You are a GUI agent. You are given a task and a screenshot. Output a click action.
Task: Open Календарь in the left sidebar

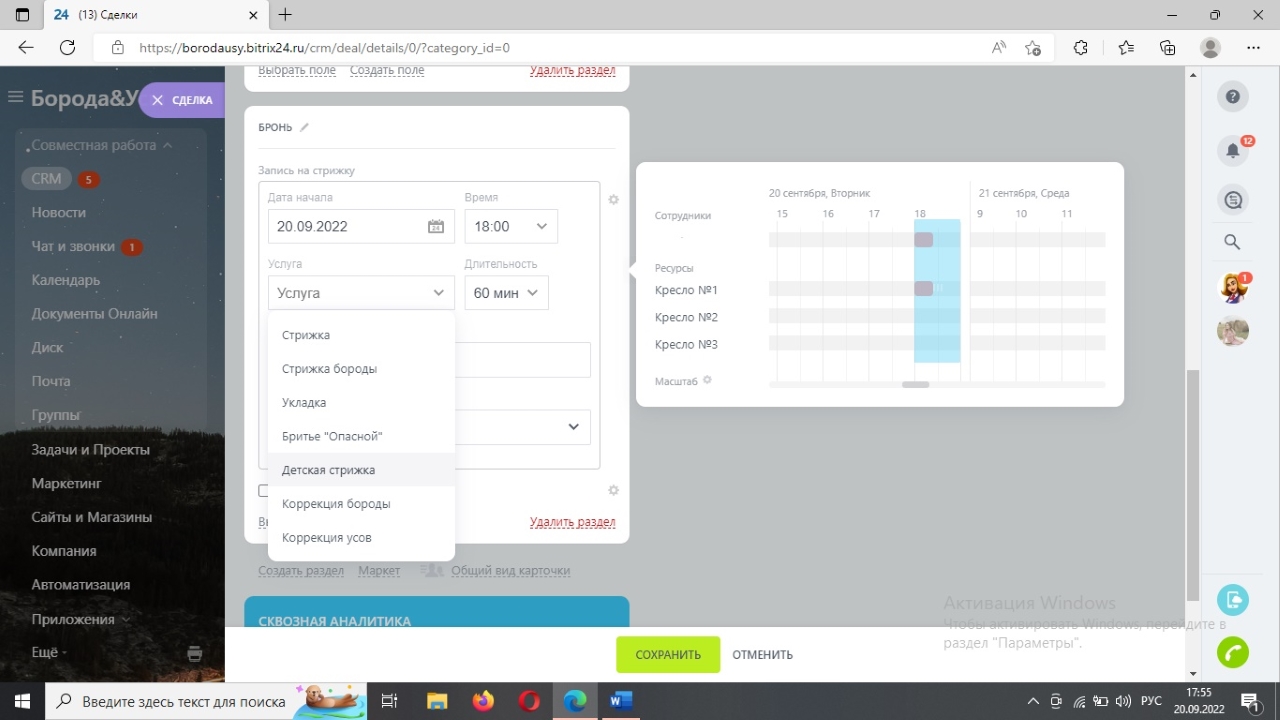pyautogui.click(x=66, y=280)
